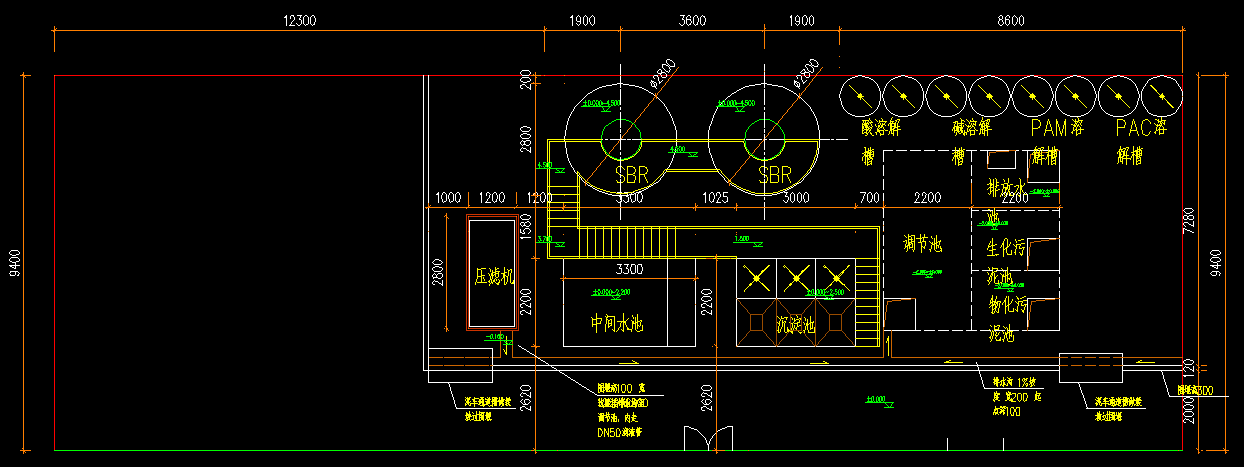Select the left SBR tank label
The image size is (1244, 467).
[631, 175]
